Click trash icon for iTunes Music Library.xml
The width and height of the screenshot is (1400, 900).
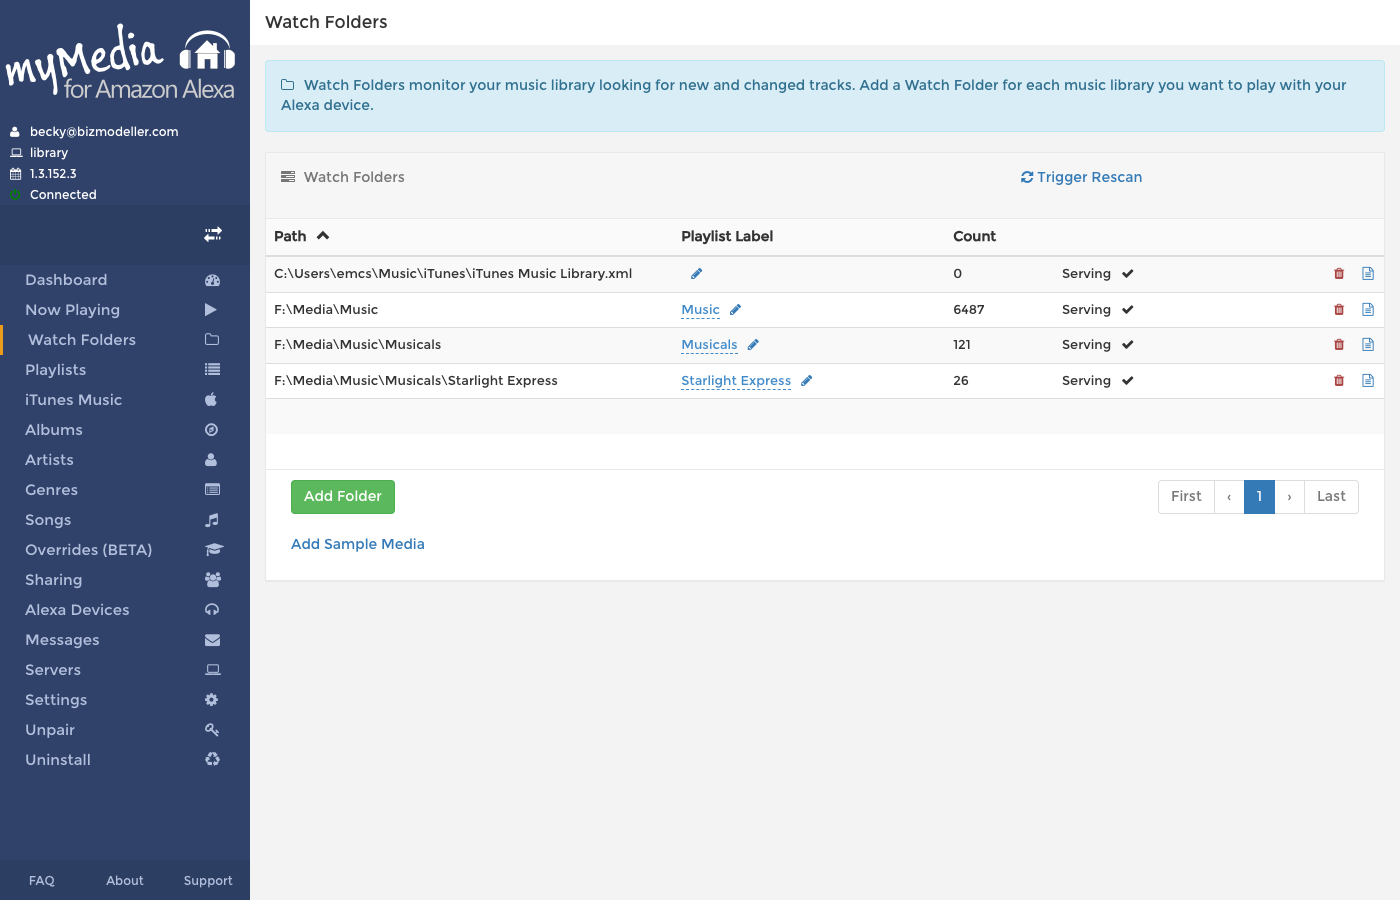(1339, 274)
